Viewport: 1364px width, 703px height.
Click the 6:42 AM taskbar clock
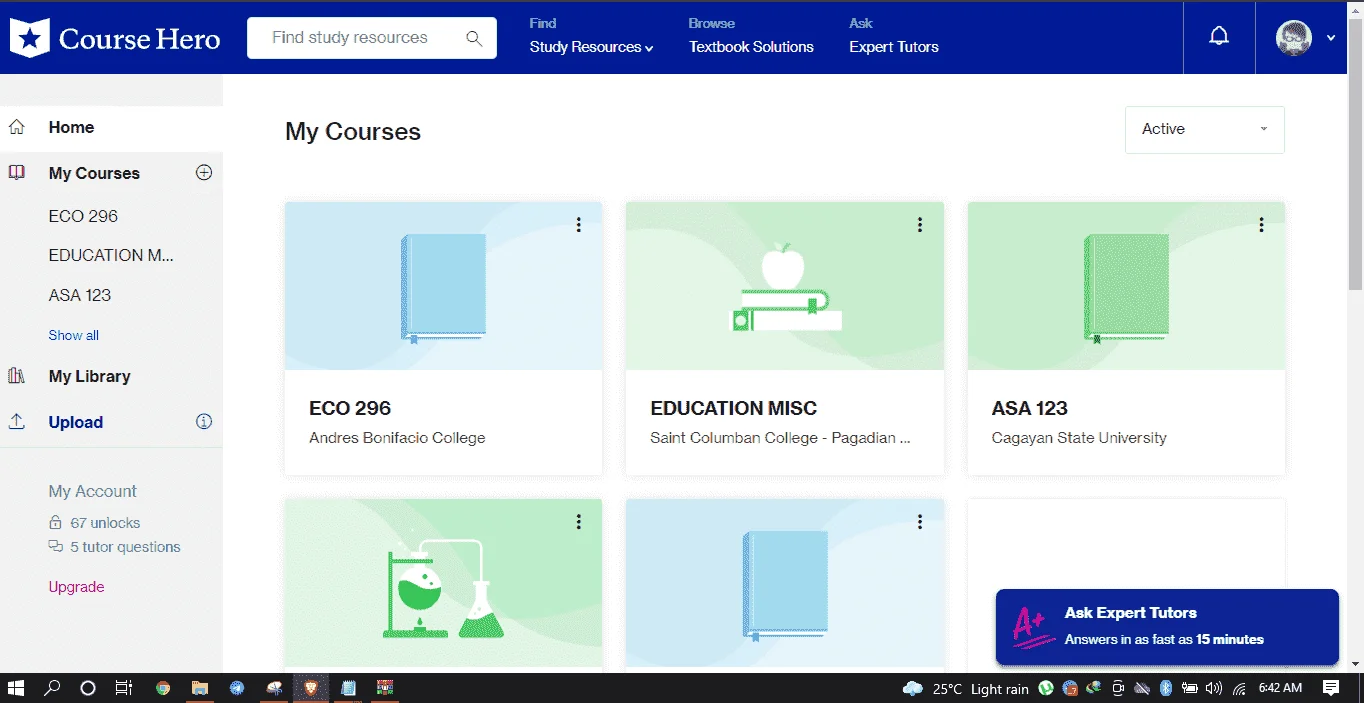click(1281, 688)
